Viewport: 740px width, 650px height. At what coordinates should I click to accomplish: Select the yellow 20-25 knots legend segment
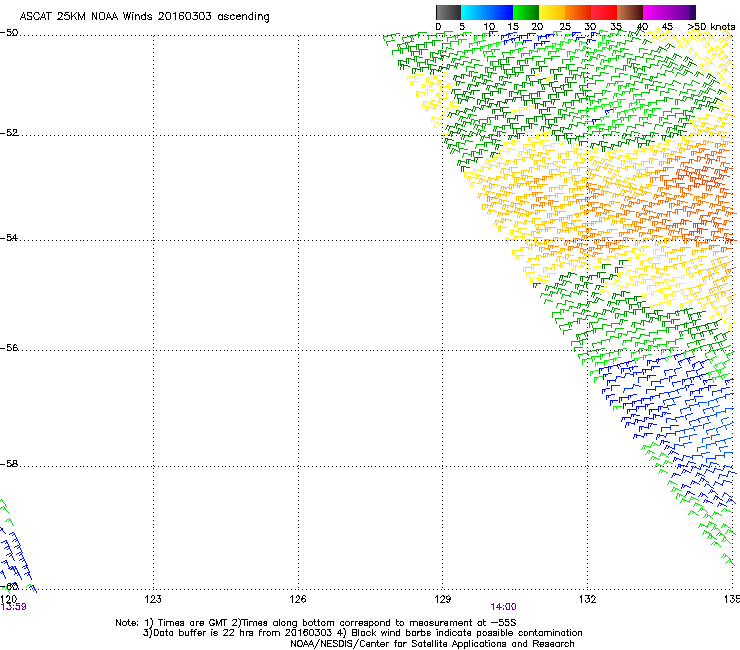[552, 12]
